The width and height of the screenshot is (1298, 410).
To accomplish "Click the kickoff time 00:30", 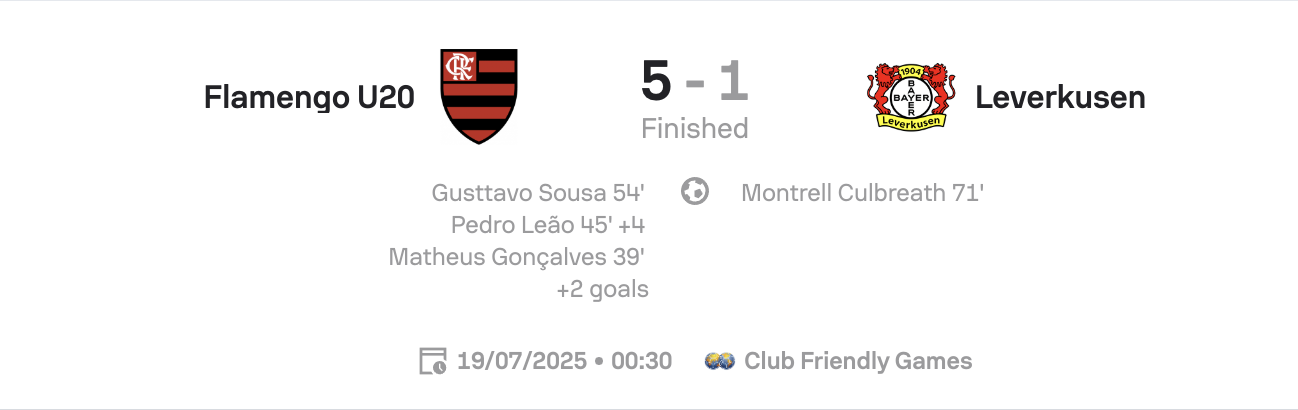I will click(x=641, y=361).
